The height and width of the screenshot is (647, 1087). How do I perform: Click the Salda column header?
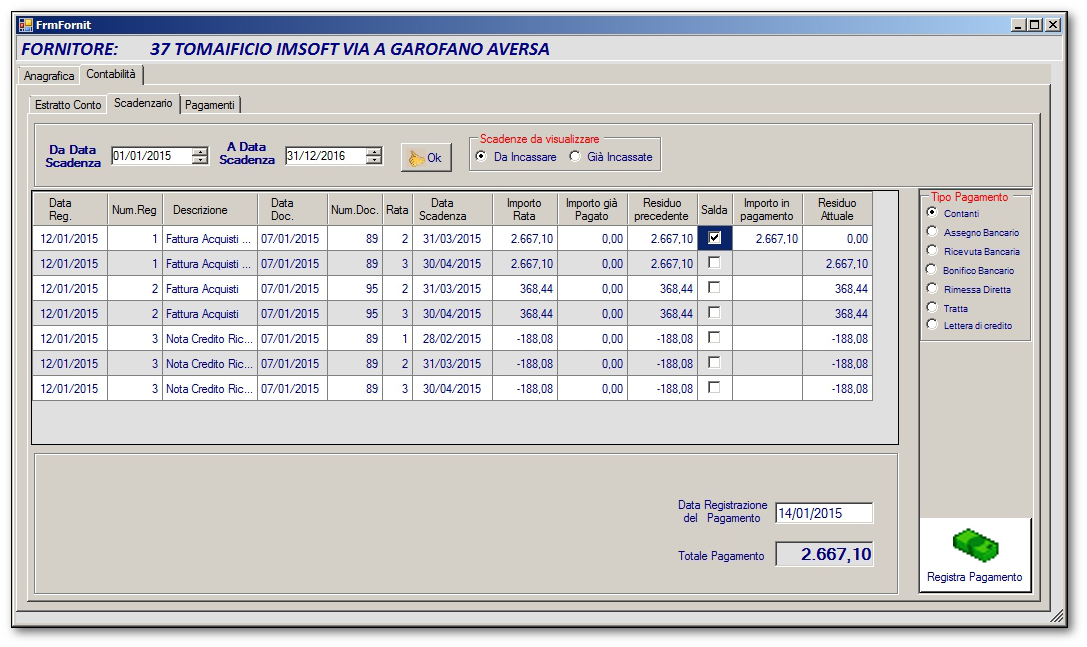coord(715,209)
